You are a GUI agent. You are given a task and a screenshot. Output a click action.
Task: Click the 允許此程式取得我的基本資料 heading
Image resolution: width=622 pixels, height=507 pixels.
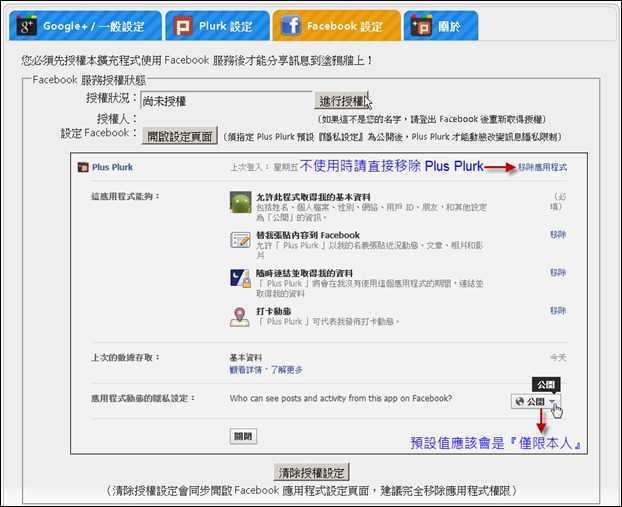(313, 197)
